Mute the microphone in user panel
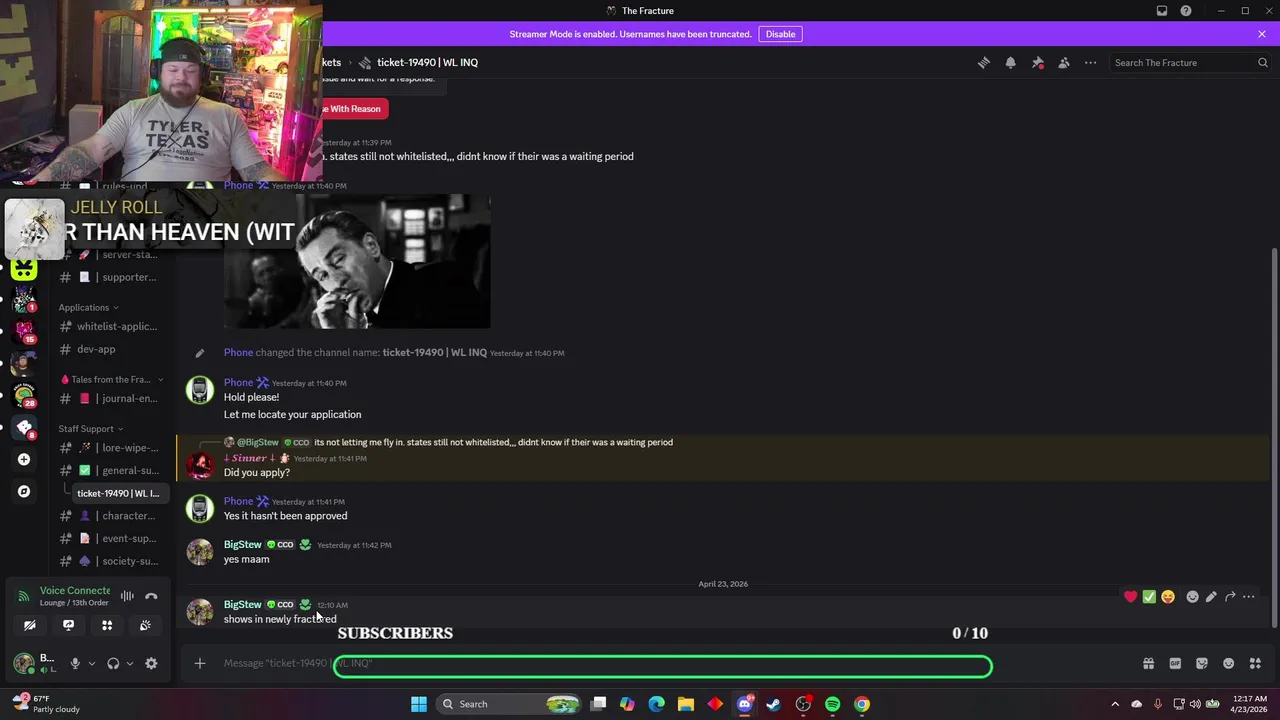Screen dimensions: 1280x720 click(75, 664)
